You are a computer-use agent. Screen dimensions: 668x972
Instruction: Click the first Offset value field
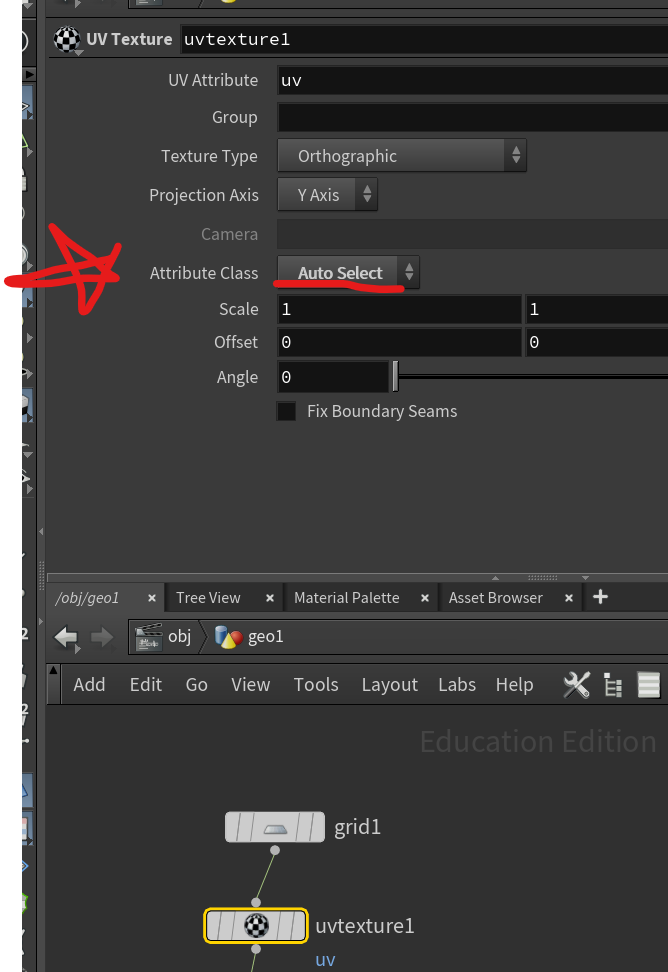pos(399,342)
